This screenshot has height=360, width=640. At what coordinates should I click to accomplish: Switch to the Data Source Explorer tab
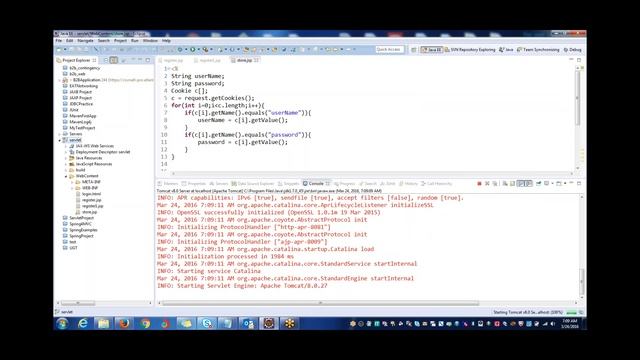pyautogui.click(x=253, y=184)
